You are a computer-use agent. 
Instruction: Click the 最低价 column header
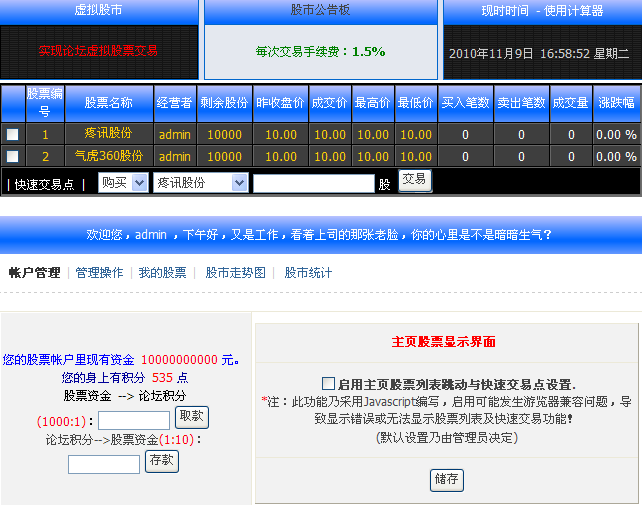click(416, 103)
